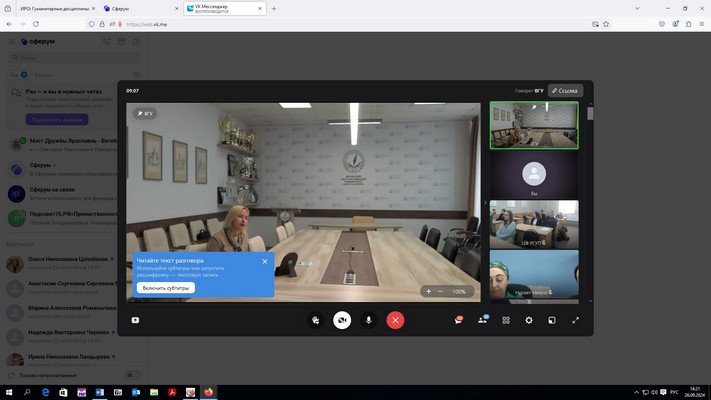Open the Каналы chats tab
Image resolution: width=711 pixels, height=400 pixels.
(x=44, y=75)
